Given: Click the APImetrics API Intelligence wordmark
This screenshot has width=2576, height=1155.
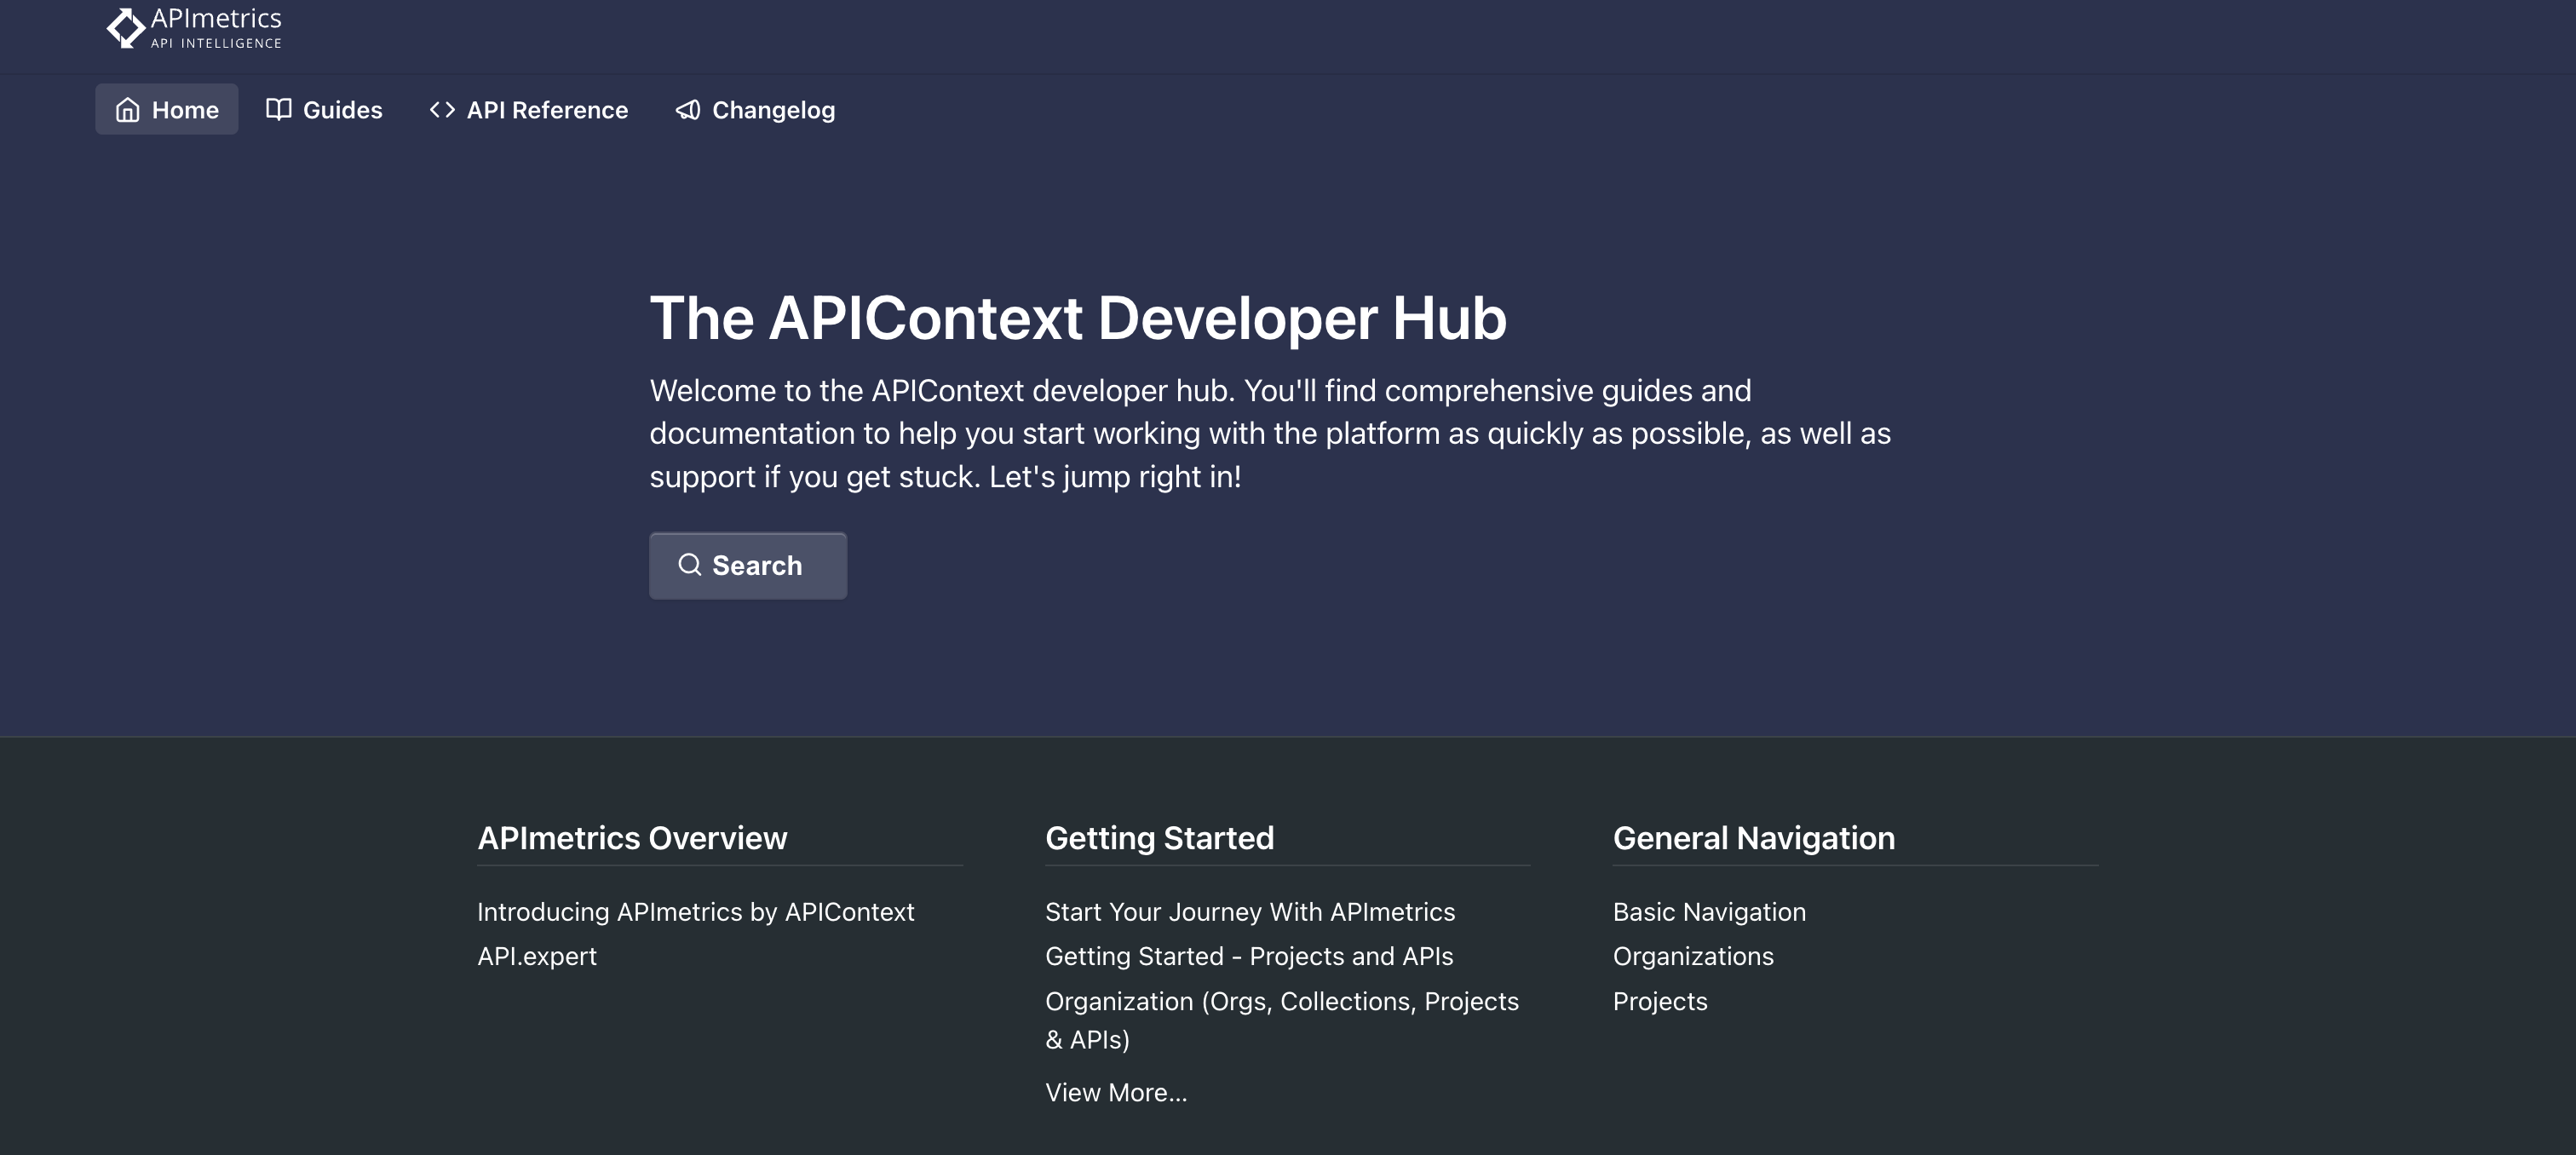Looking at the screenshot, I should click(x=216, y=28).
